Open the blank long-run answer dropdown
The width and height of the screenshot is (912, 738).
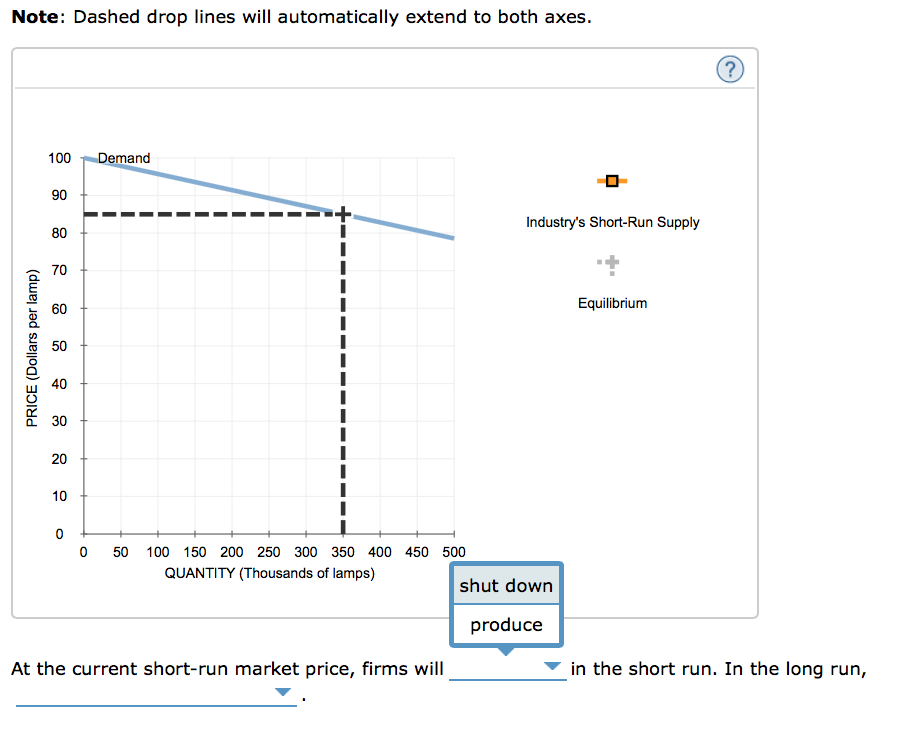(x=283, y=690)
